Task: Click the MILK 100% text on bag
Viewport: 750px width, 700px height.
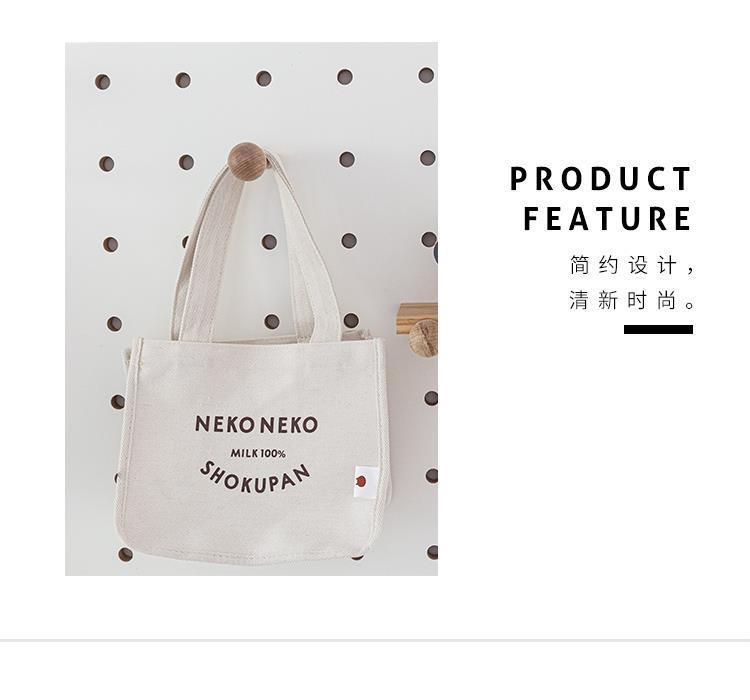Action: tap(258, 453)
